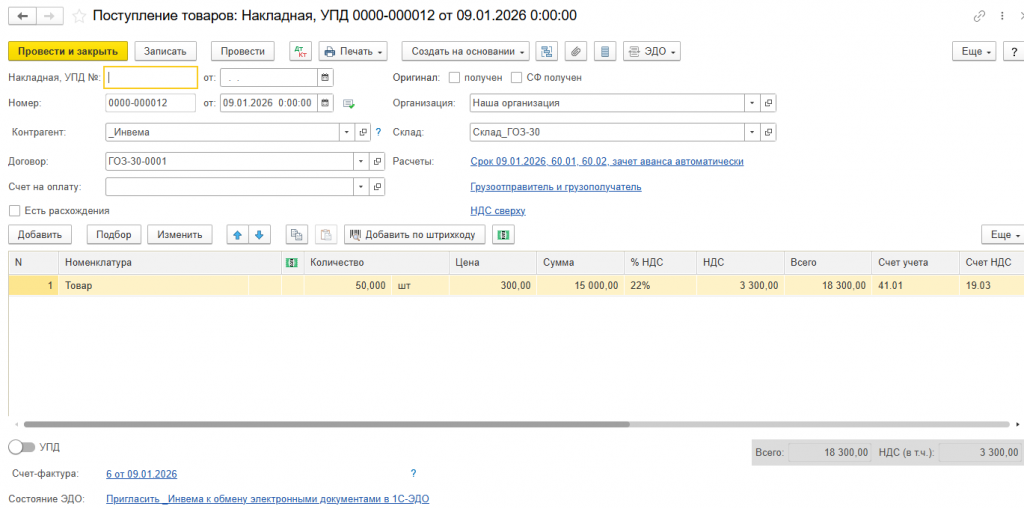1024x509 pixels.
Task: Click the invite _Инвема to 1С-ЭДО link
Action: 268,499
